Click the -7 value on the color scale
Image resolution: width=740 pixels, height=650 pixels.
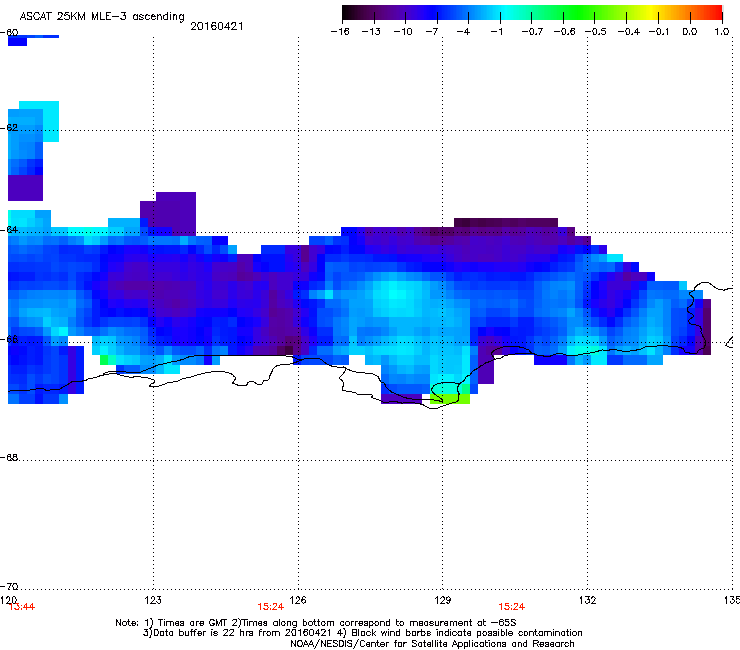point(432,32)
